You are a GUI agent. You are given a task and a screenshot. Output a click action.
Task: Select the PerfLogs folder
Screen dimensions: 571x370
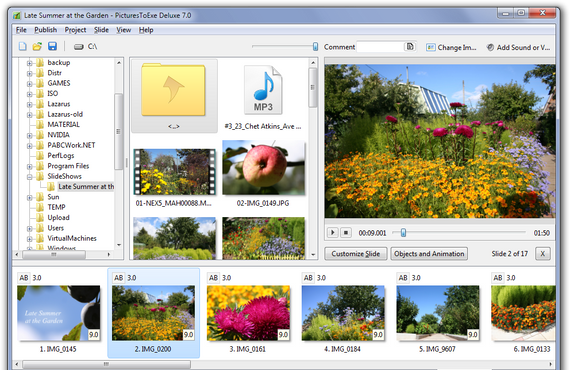click(60, 156)
